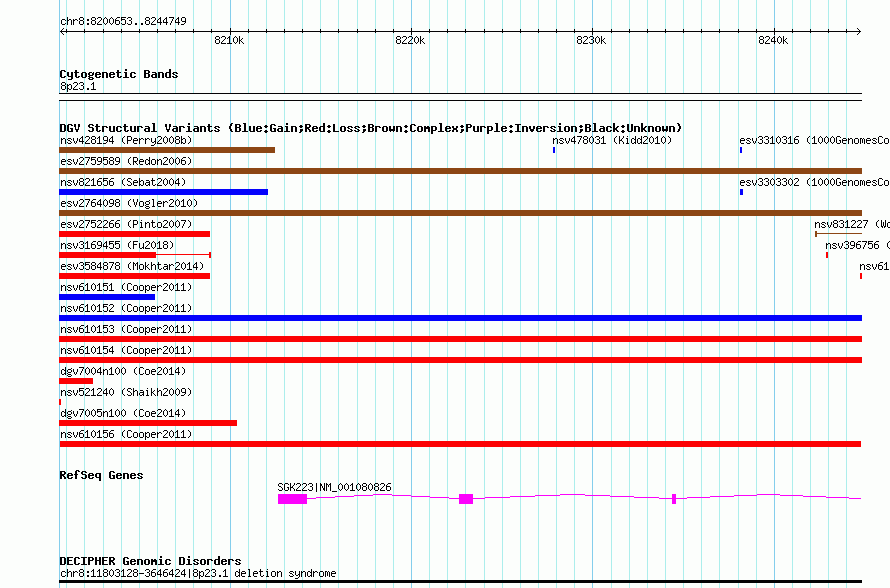Open the Cytogenetic Bands track title

click(119, 74)
